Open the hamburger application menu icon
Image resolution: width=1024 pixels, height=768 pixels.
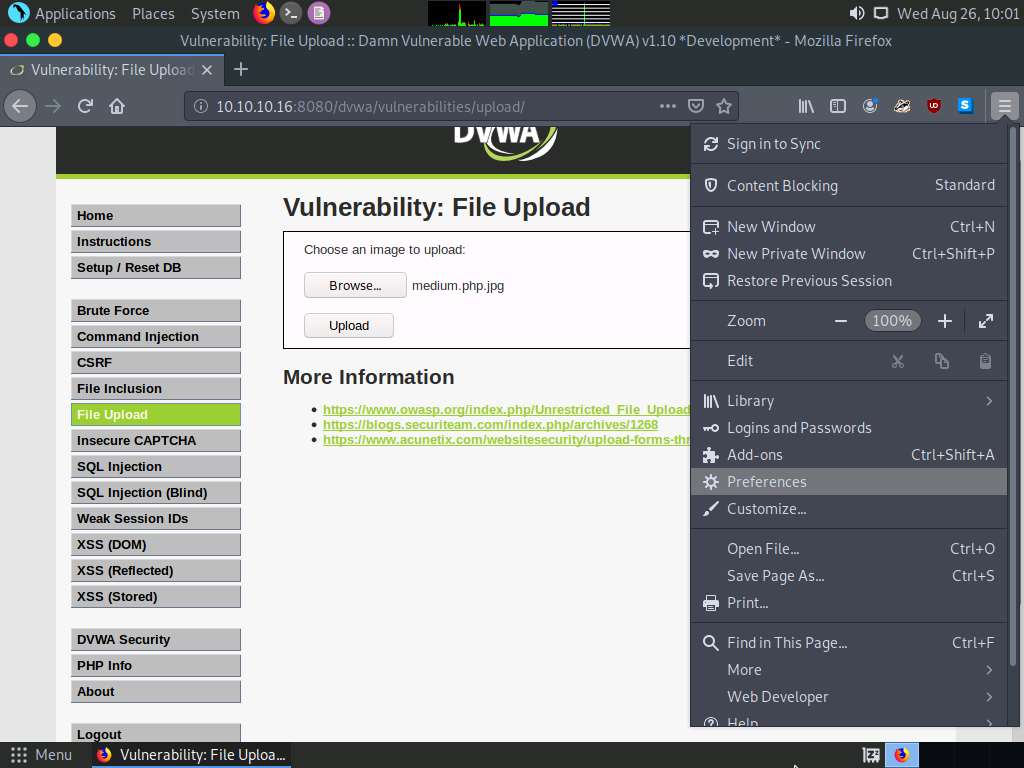pos(1003,105)
